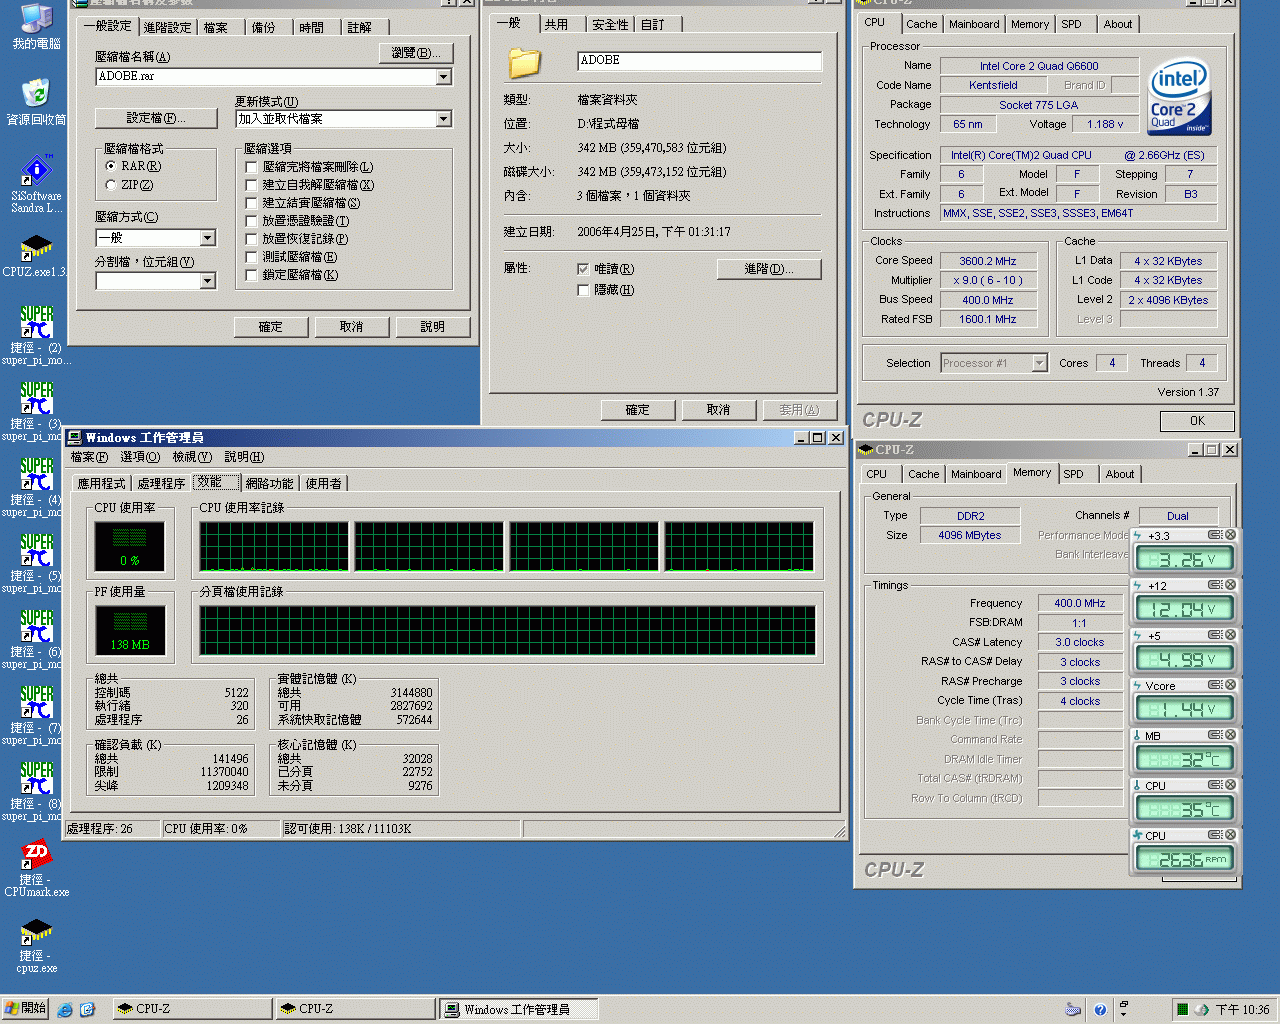Click the Help button in archive dialog
Screen dimensions: 1280x1024
(x=432, y=327)
